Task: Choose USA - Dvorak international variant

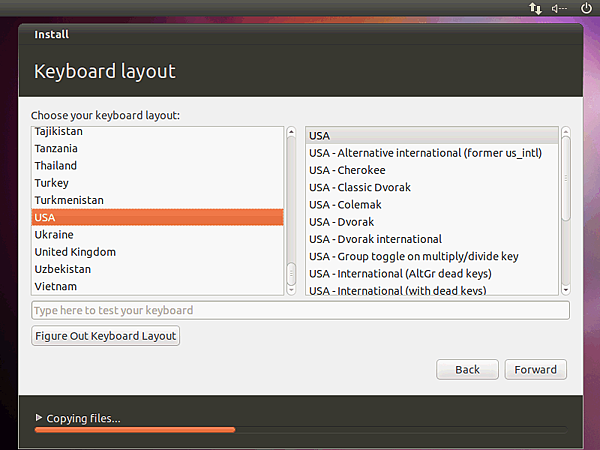Action: 432,239
